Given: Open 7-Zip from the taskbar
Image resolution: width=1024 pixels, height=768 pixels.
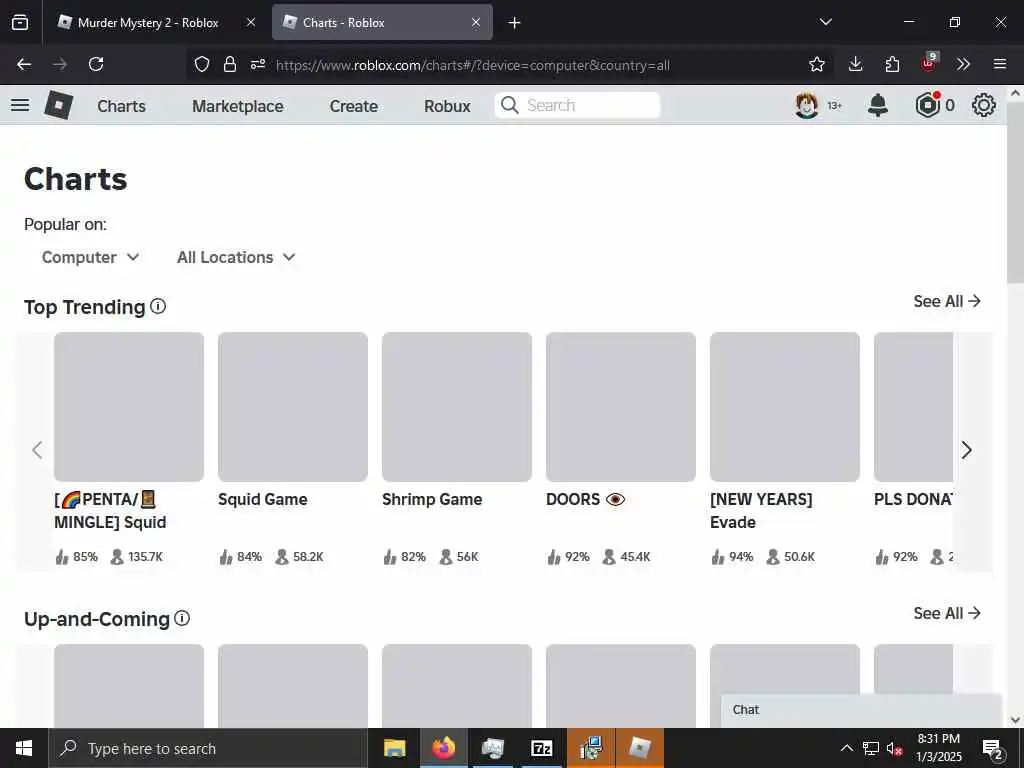Looking at the screenshot, I should pos(541,748).
